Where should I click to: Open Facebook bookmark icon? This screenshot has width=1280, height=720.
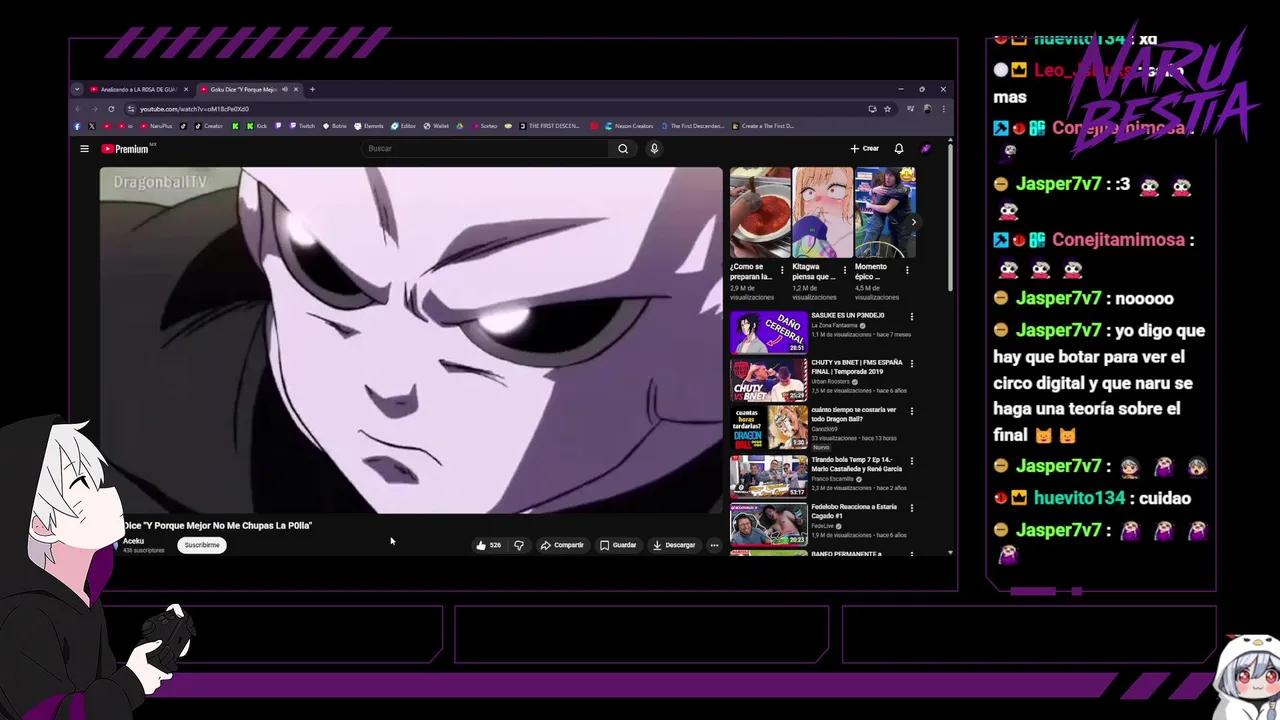point(77,126)
